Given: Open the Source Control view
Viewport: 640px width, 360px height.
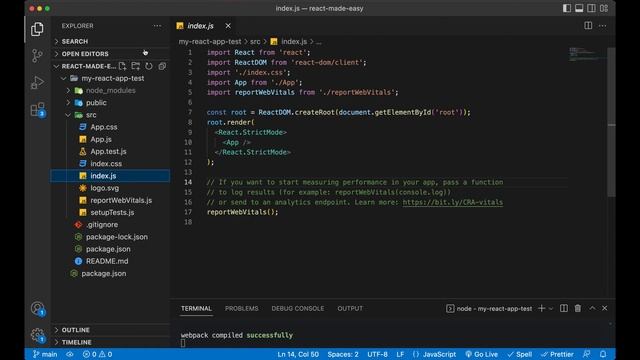Looking at the screenshot, I should point(37,56).
